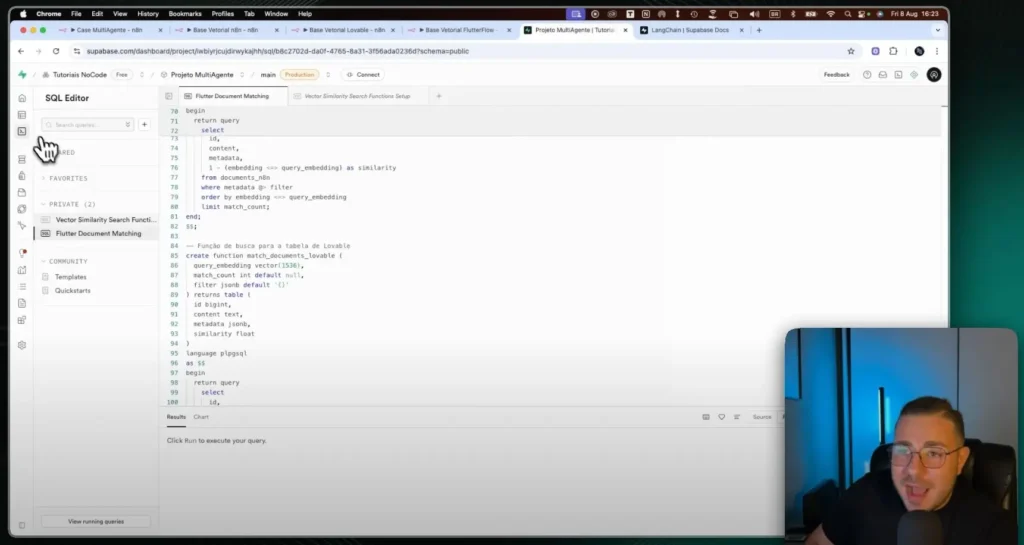Bookmark this page with the star icon
Screen dimensions: 1024x545
(850, 51)
